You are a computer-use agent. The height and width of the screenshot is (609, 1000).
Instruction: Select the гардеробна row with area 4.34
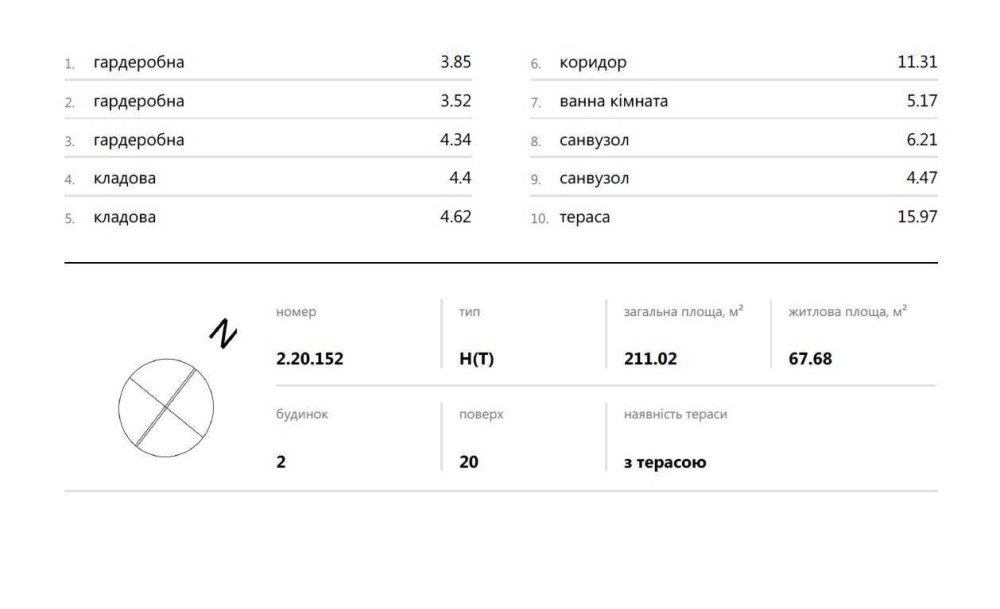click(x=139, y=140)
